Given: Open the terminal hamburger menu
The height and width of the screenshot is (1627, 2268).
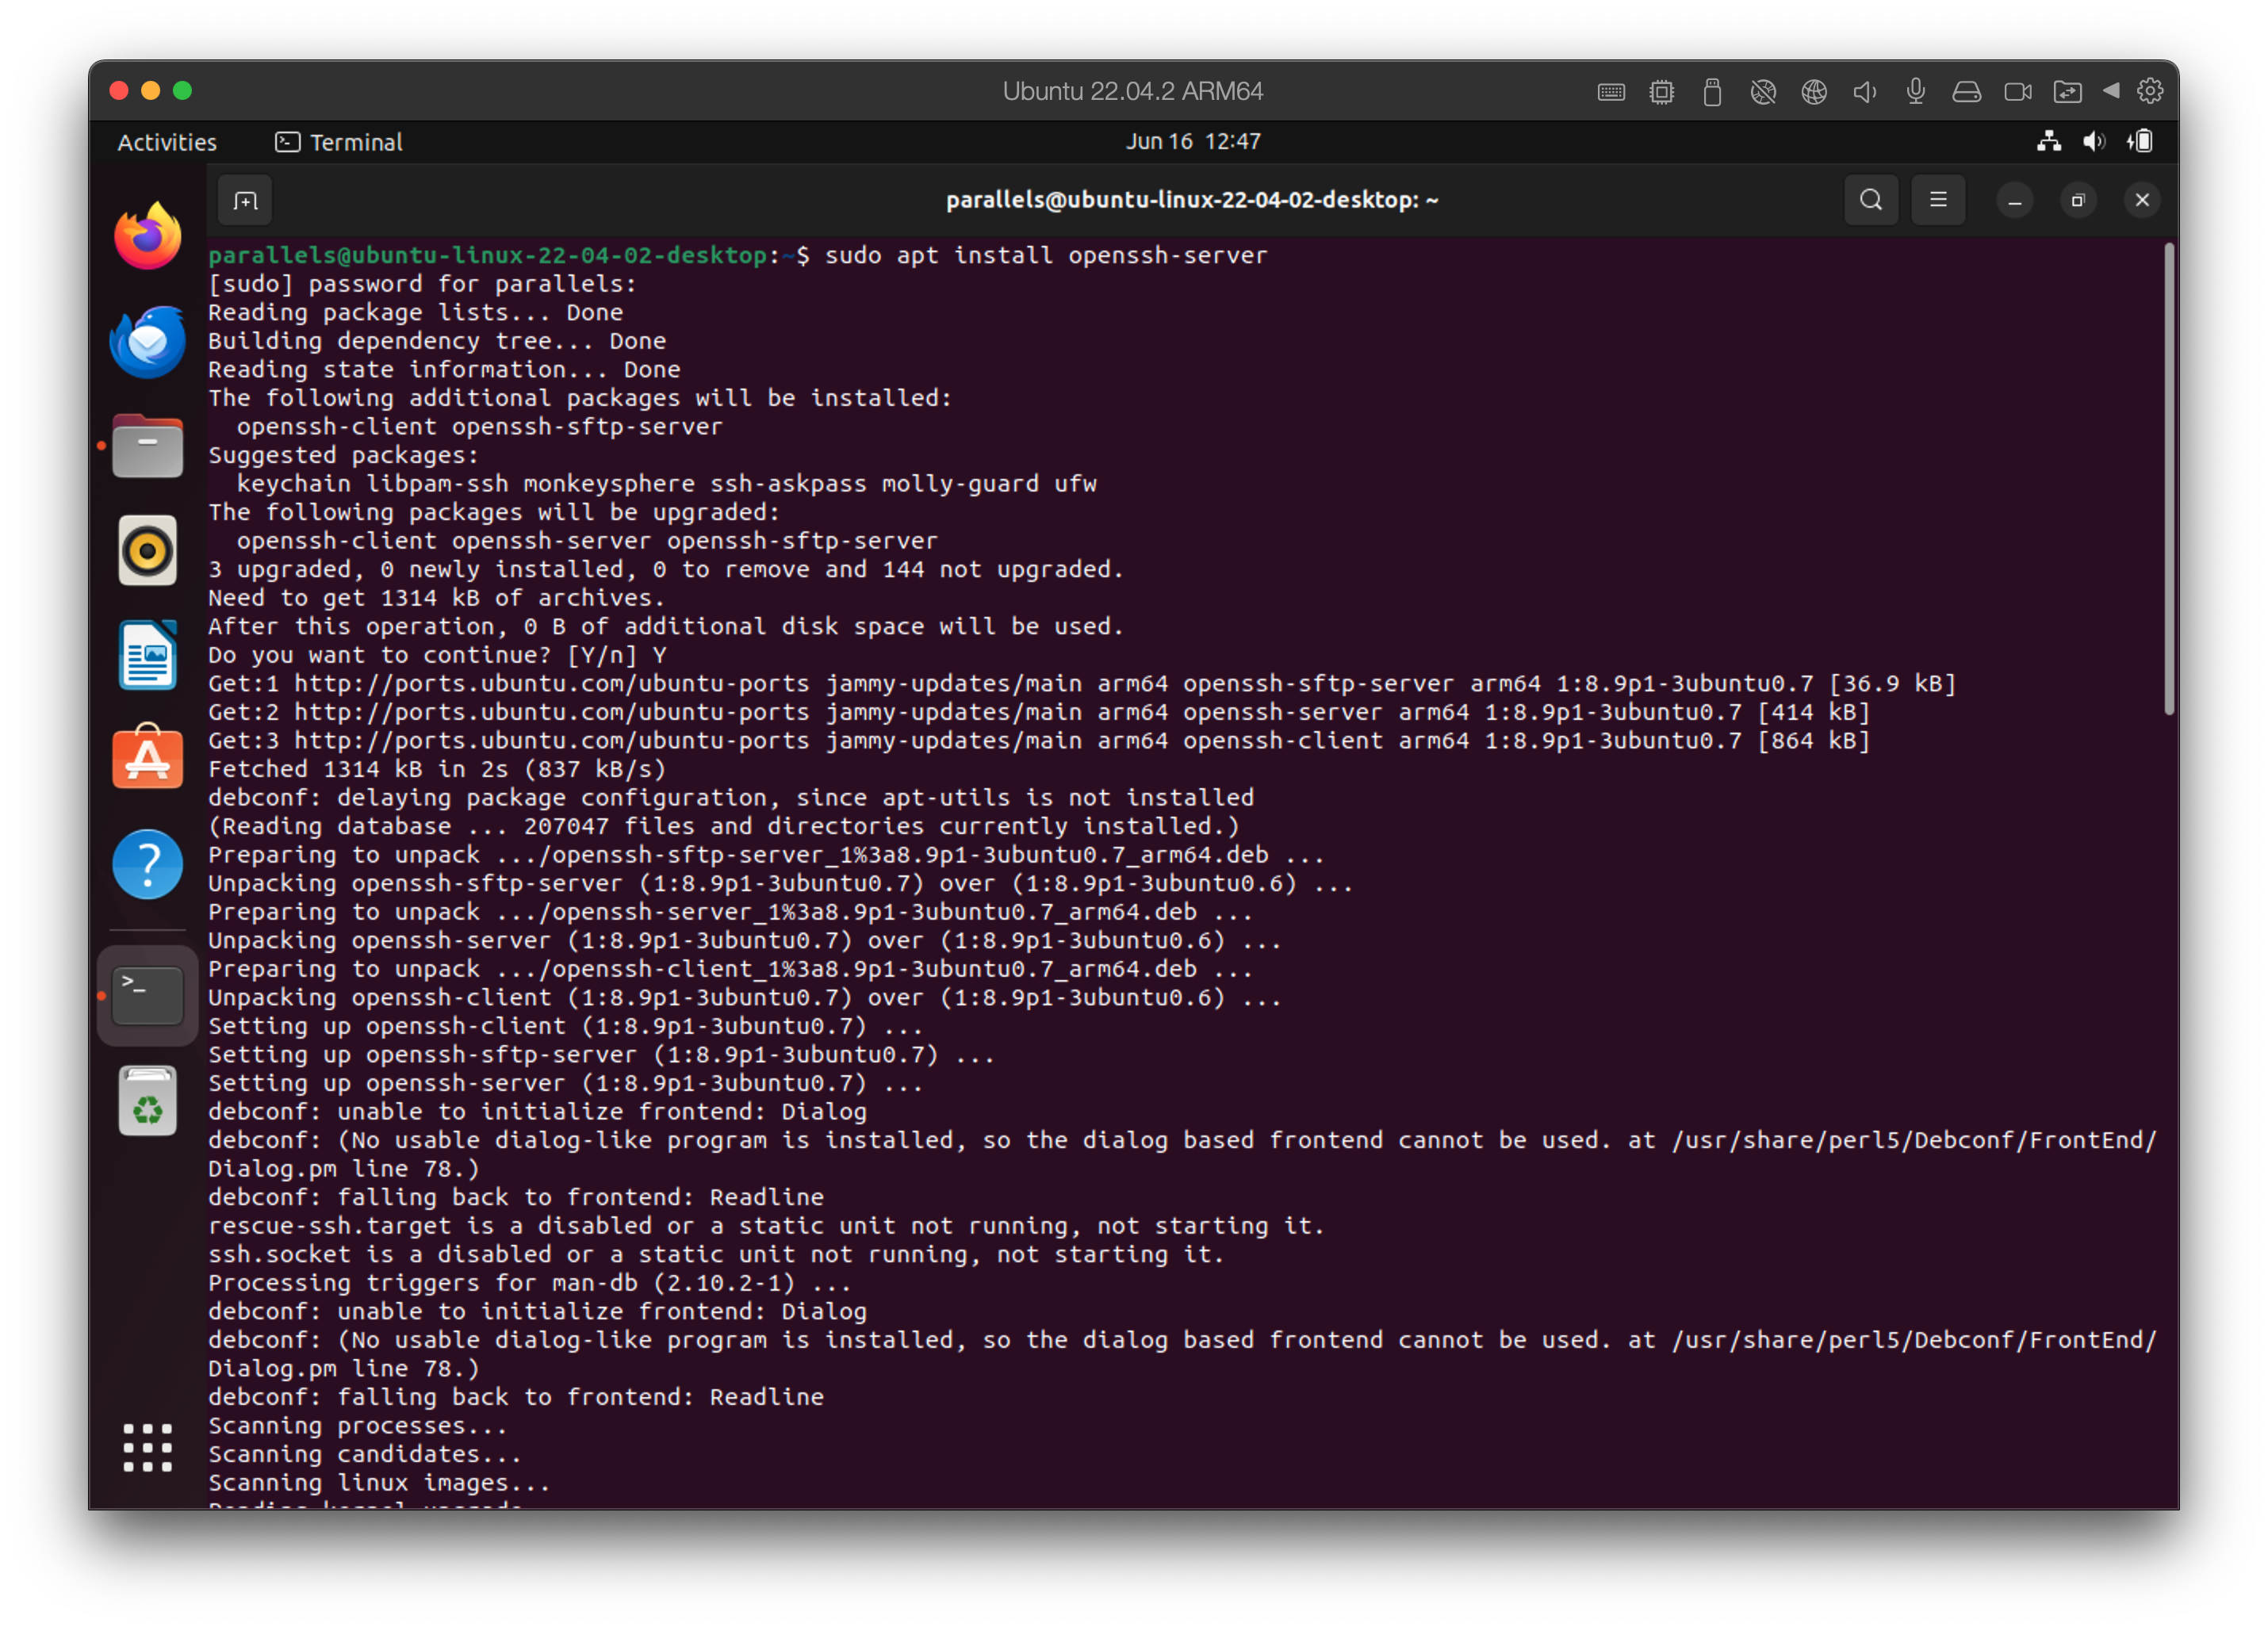Looking at the screenshot, I should 1938,200.
